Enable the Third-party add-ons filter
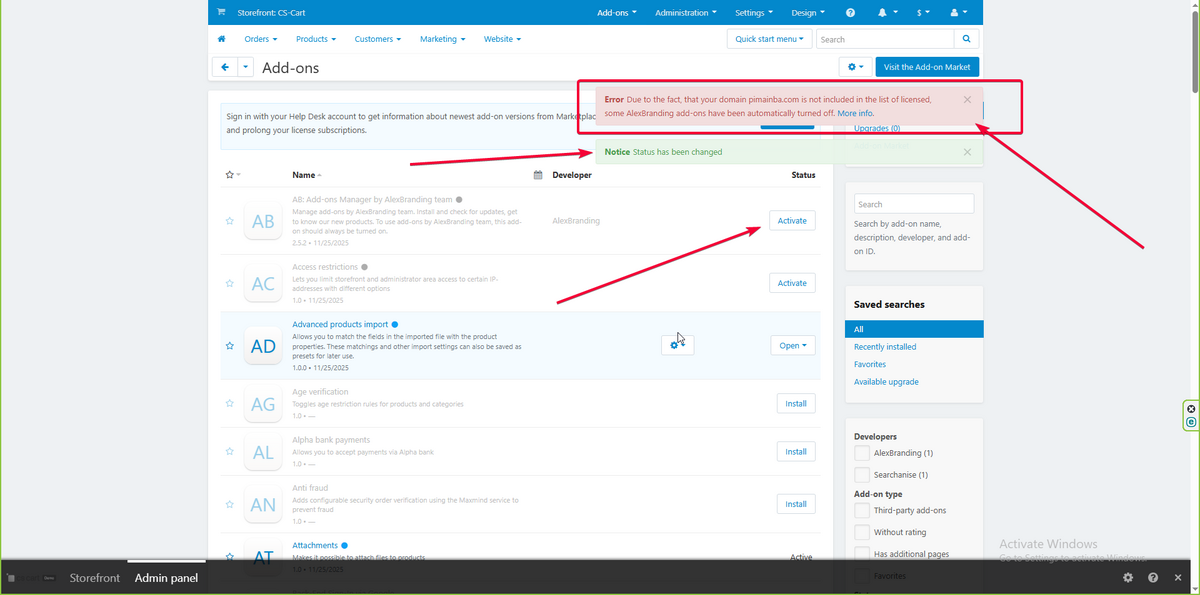Screen dimensions: 1200x595 pos(861,510)
